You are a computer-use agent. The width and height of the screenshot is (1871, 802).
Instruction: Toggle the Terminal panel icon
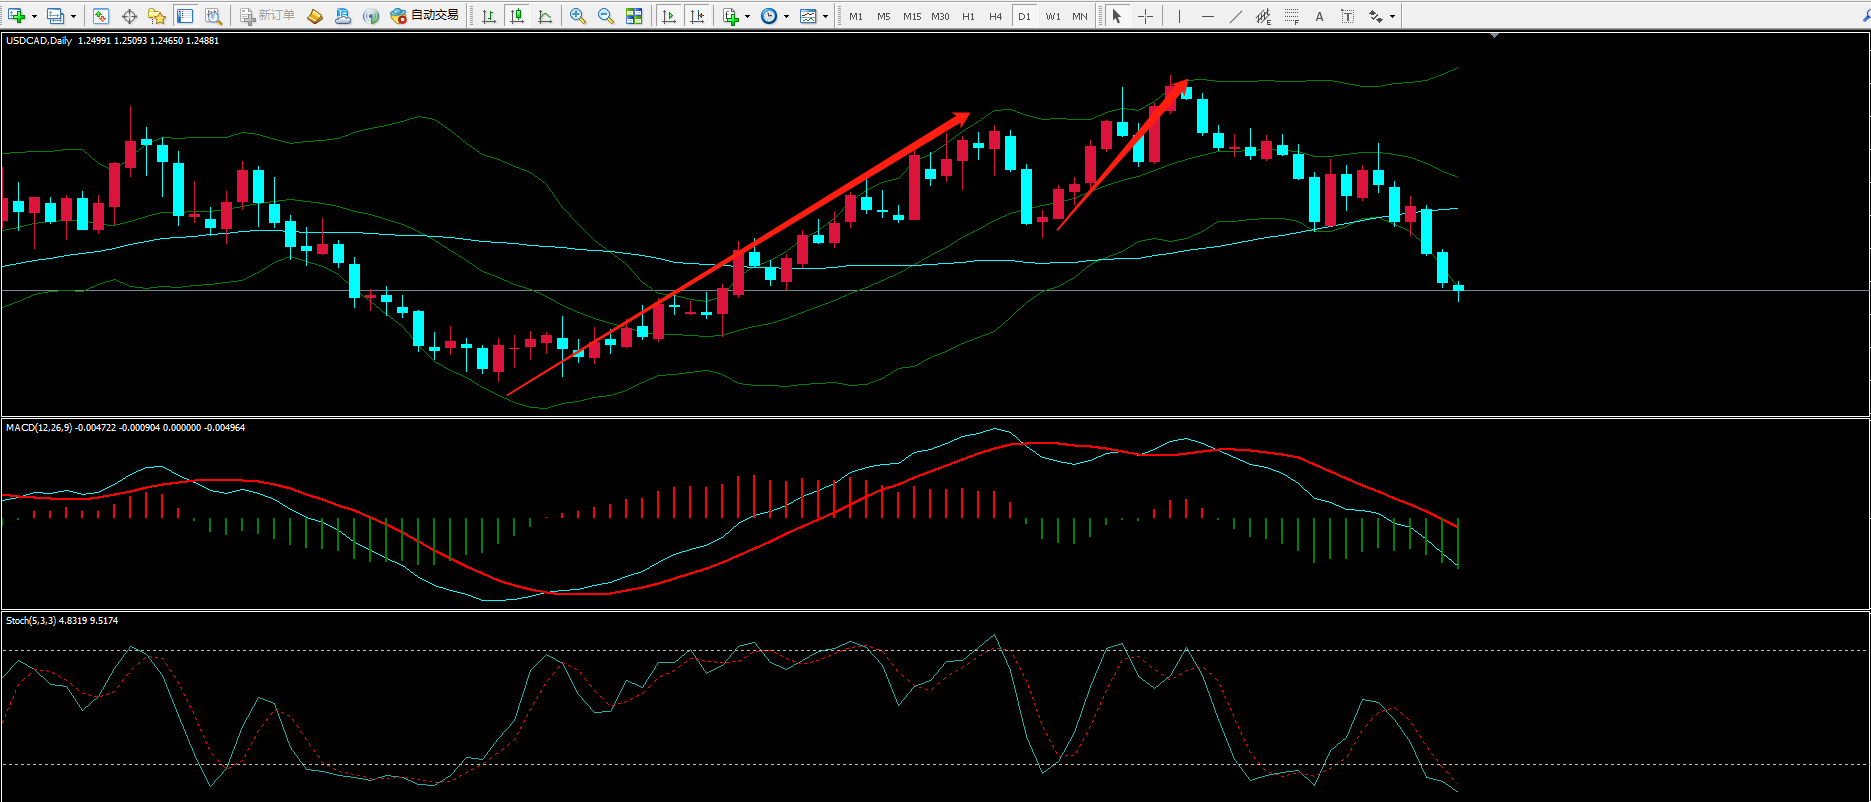185,16
